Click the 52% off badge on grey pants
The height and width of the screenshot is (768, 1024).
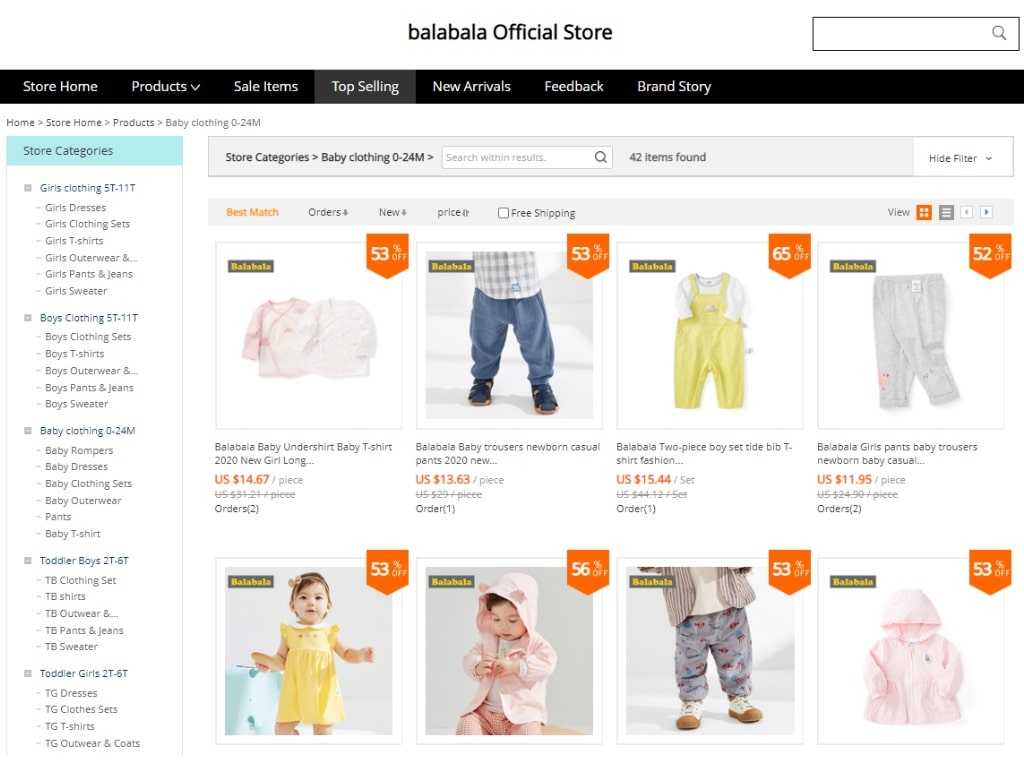pos(990,255)
